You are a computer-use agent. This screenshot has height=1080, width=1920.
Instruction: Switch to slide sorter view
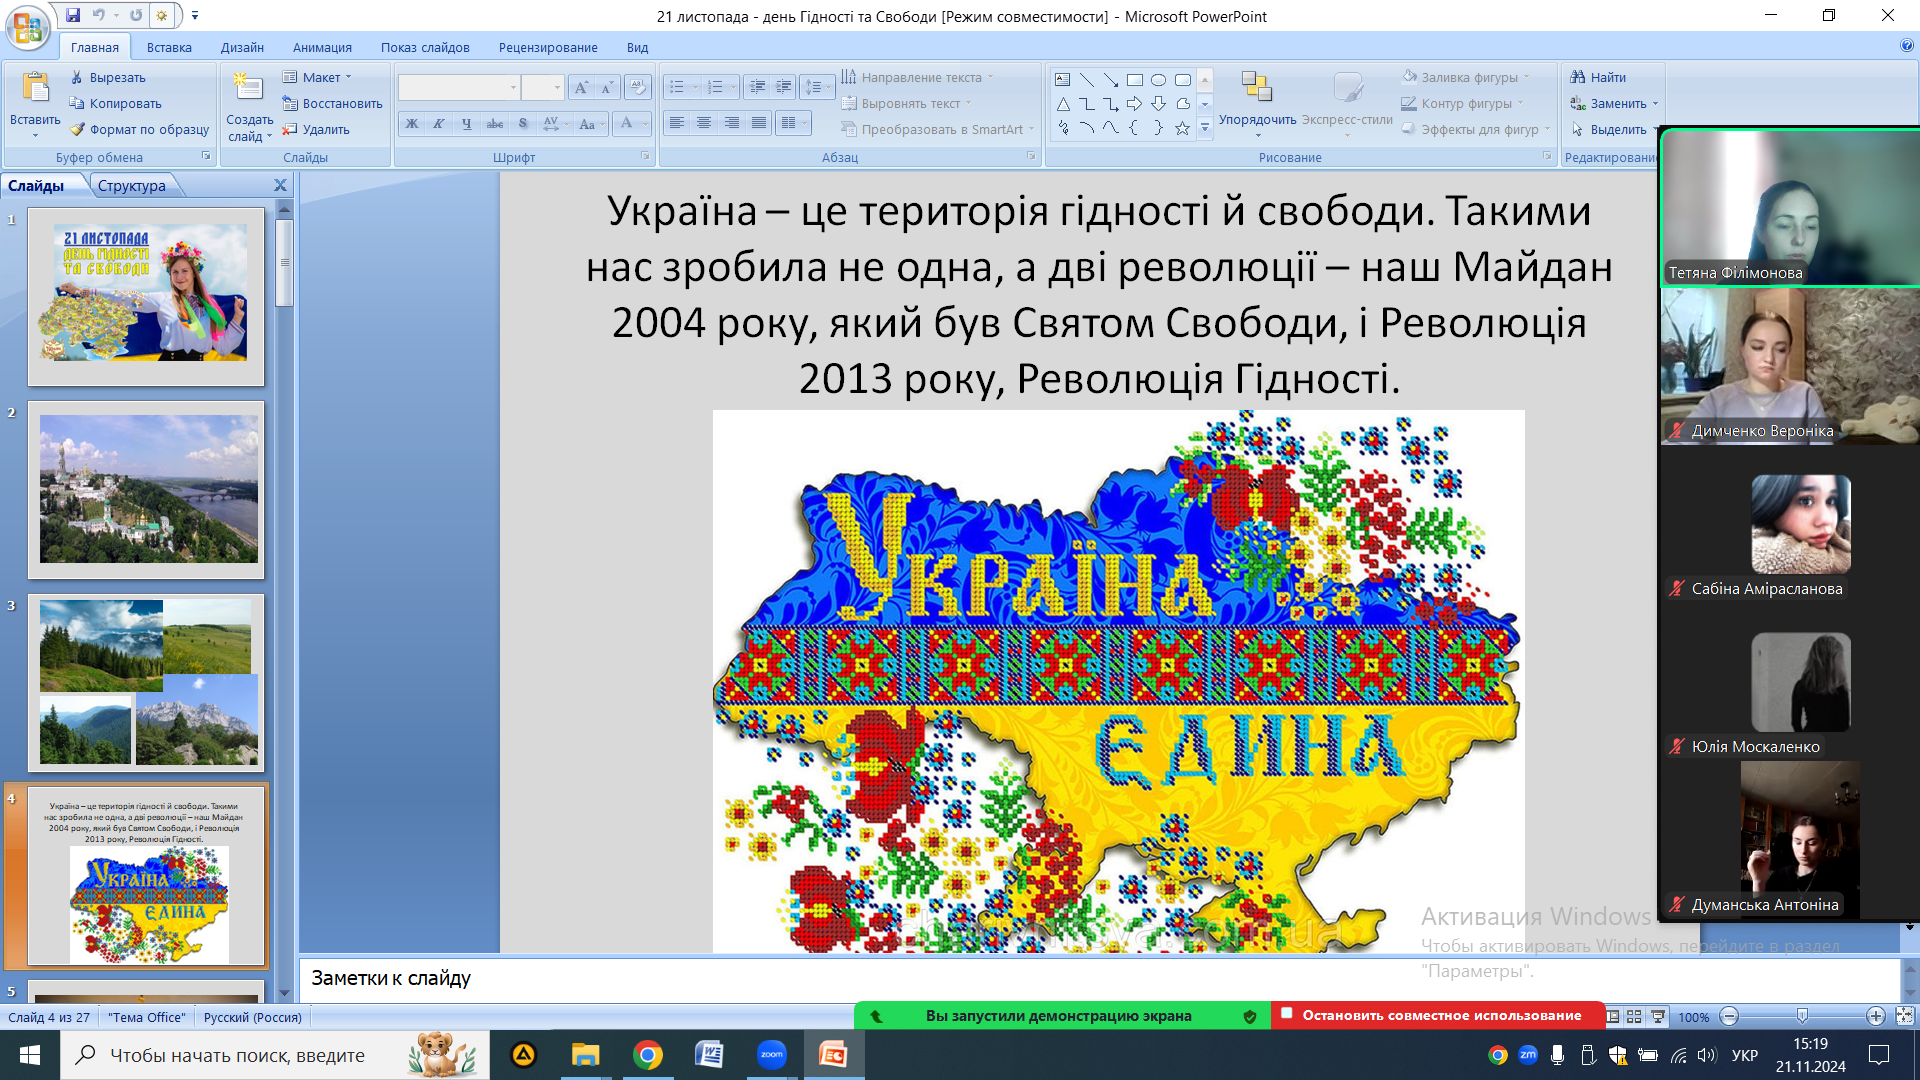coord(1634,1016)
